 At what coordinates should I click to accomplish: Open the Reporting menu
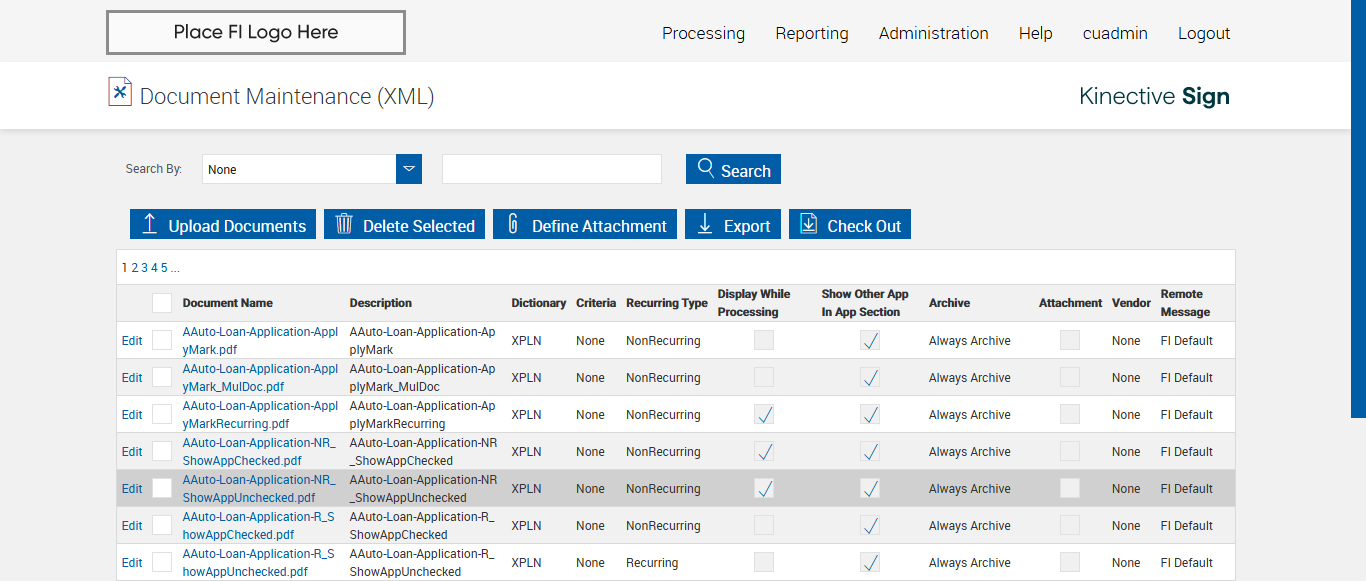click(x=811, y=33)
